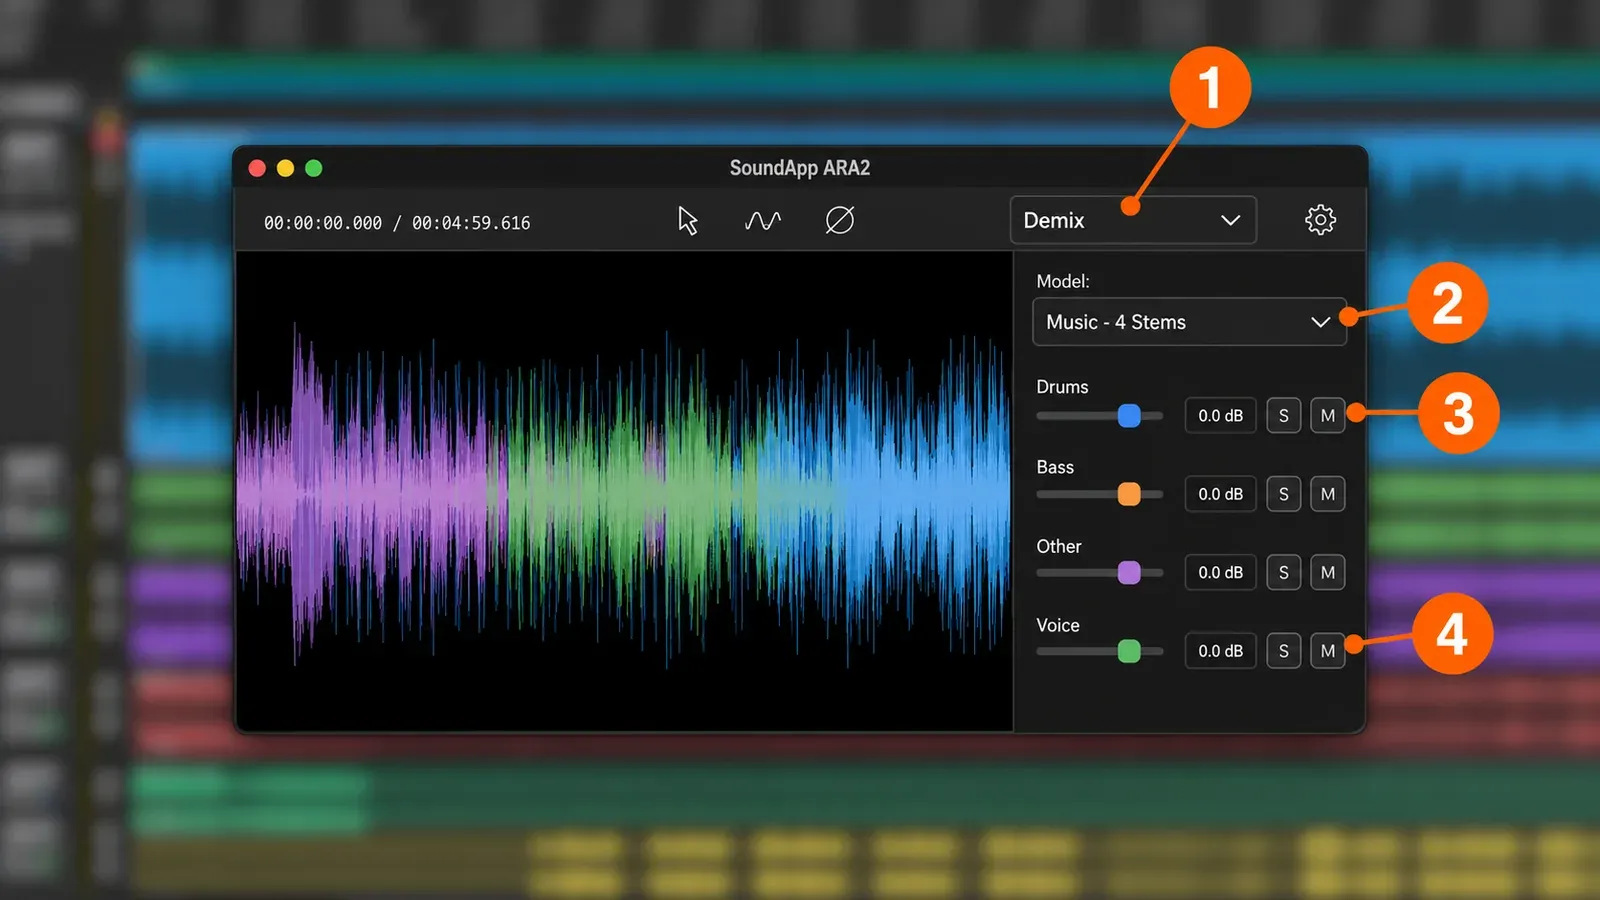Click the Bass 0.0 dB value field
The image size is (1600, 900).
(1220, 494)
